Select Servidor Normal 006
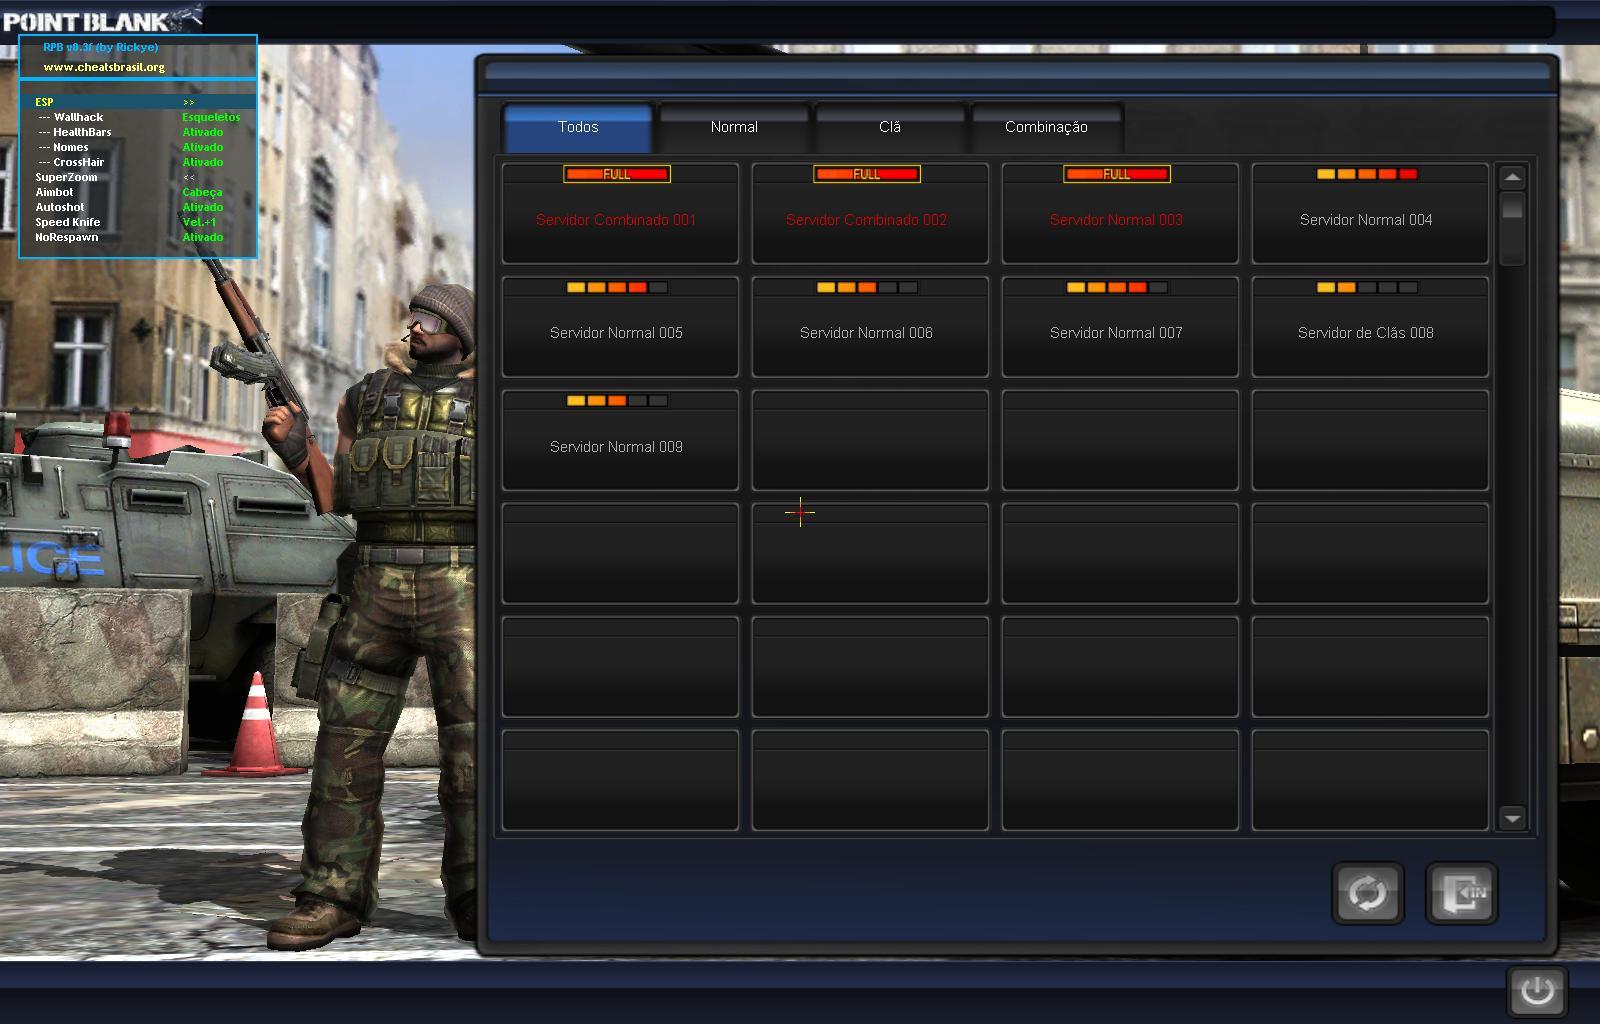The width and height of the screenshot is (1600, 1024). tap(870, 327)
